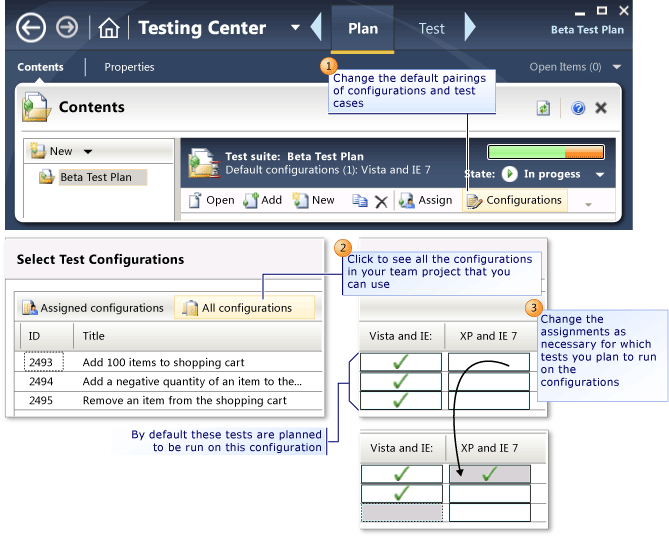This screenshot has height=538, width=669.
Task: Open the Home icon
Action: coord(109,28)
